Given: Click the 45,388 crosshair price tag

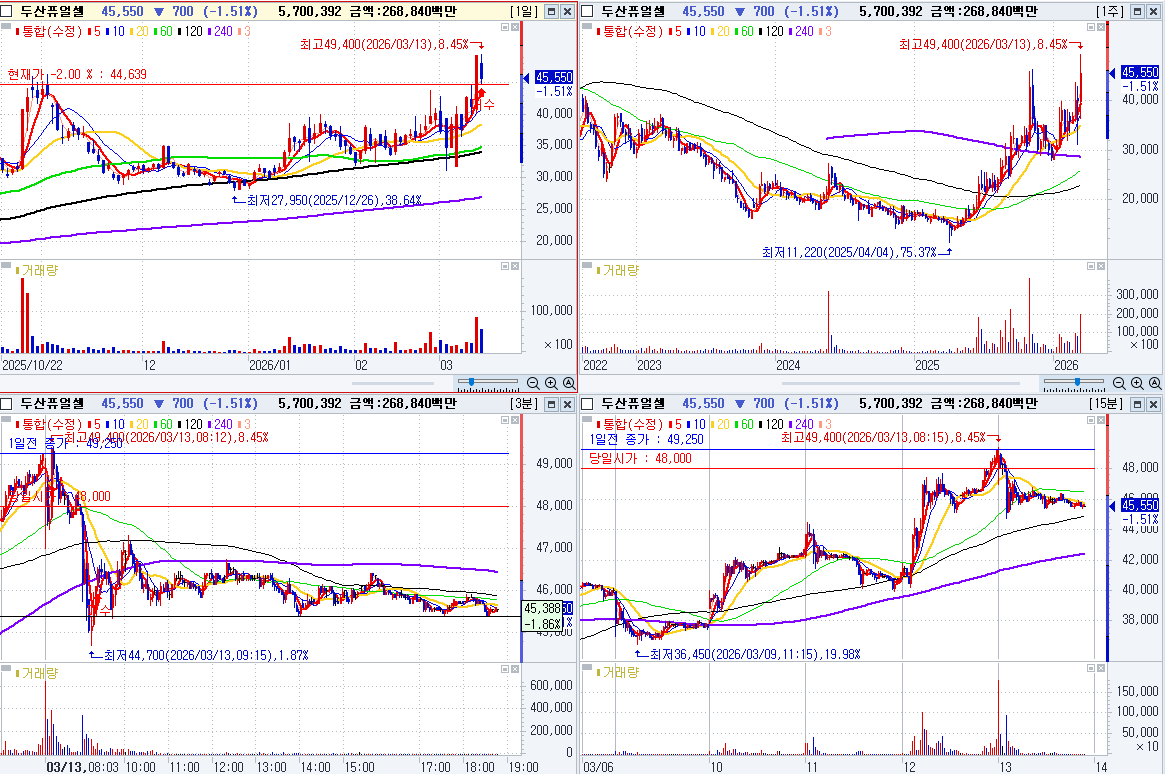Looking at the screenshot, I should 542,609.
